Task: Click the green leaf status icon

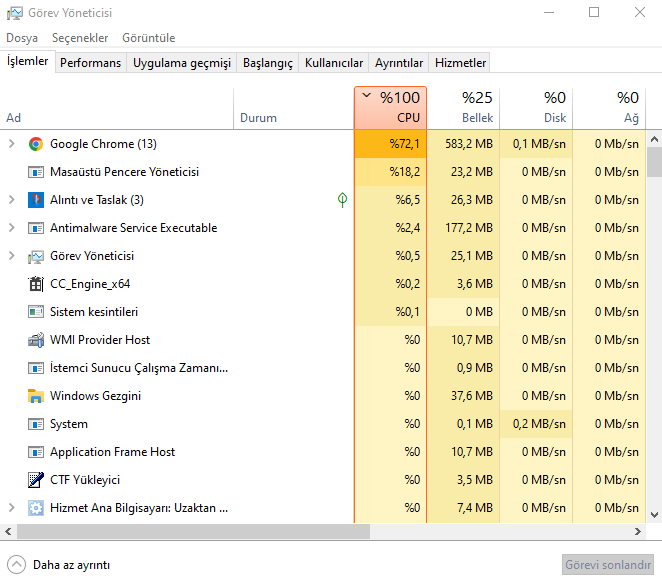Action: 343,200
